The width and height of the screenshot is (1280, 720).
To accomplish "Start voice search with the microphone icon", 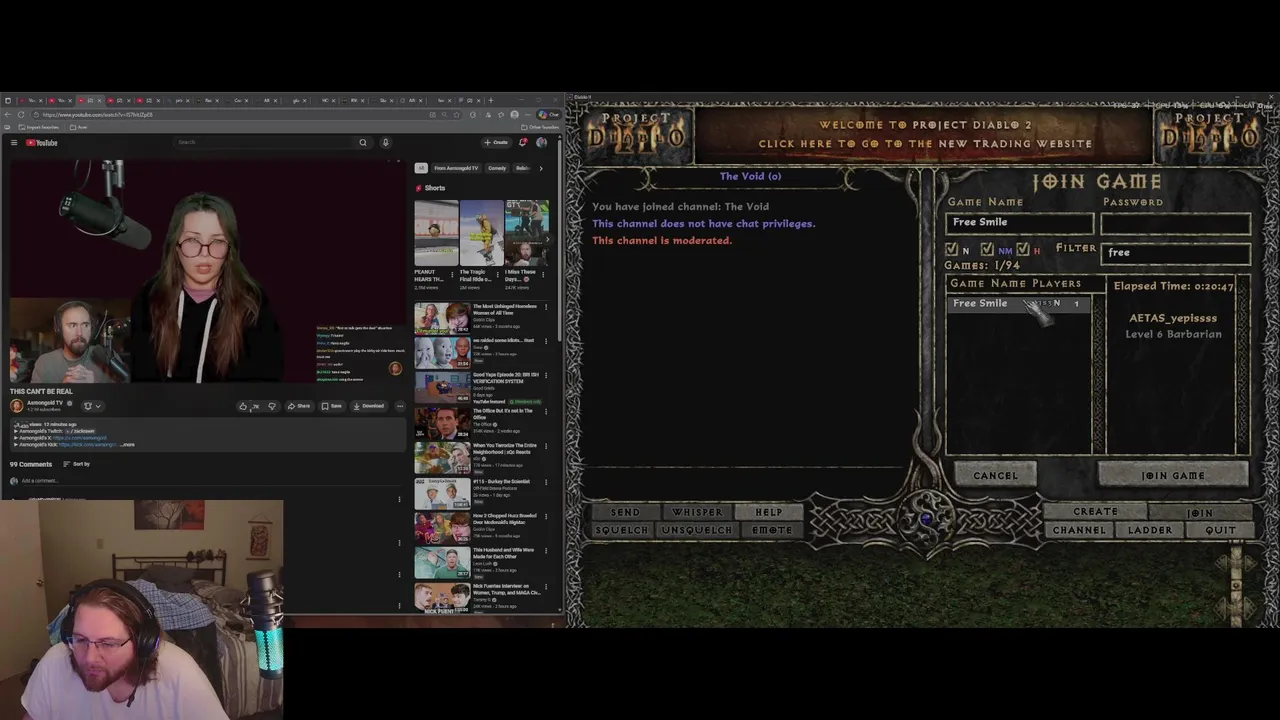I will pos(385,142).
